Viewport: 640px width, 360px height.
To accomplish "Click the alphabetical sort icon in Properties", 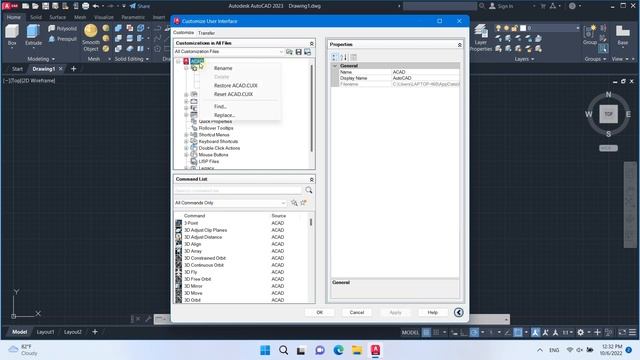I will (x=344, y=57).
